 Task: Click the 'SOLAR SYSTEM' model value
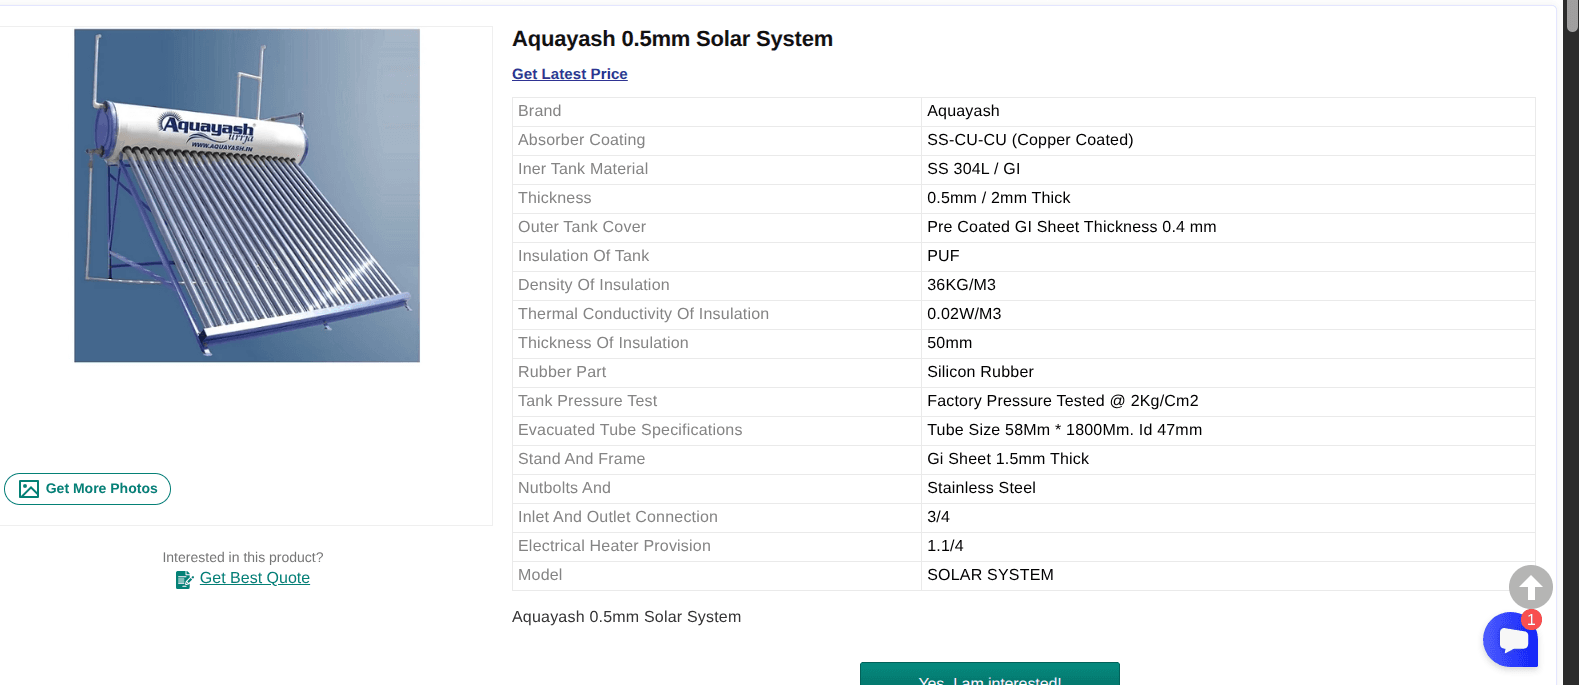990,575
